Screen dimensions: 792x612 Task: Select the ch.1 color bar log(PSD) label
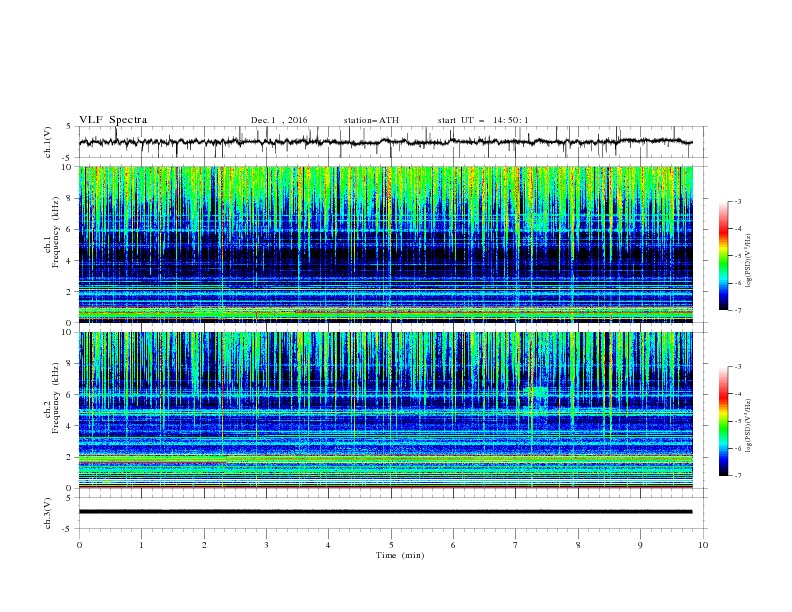coord(749,261)
